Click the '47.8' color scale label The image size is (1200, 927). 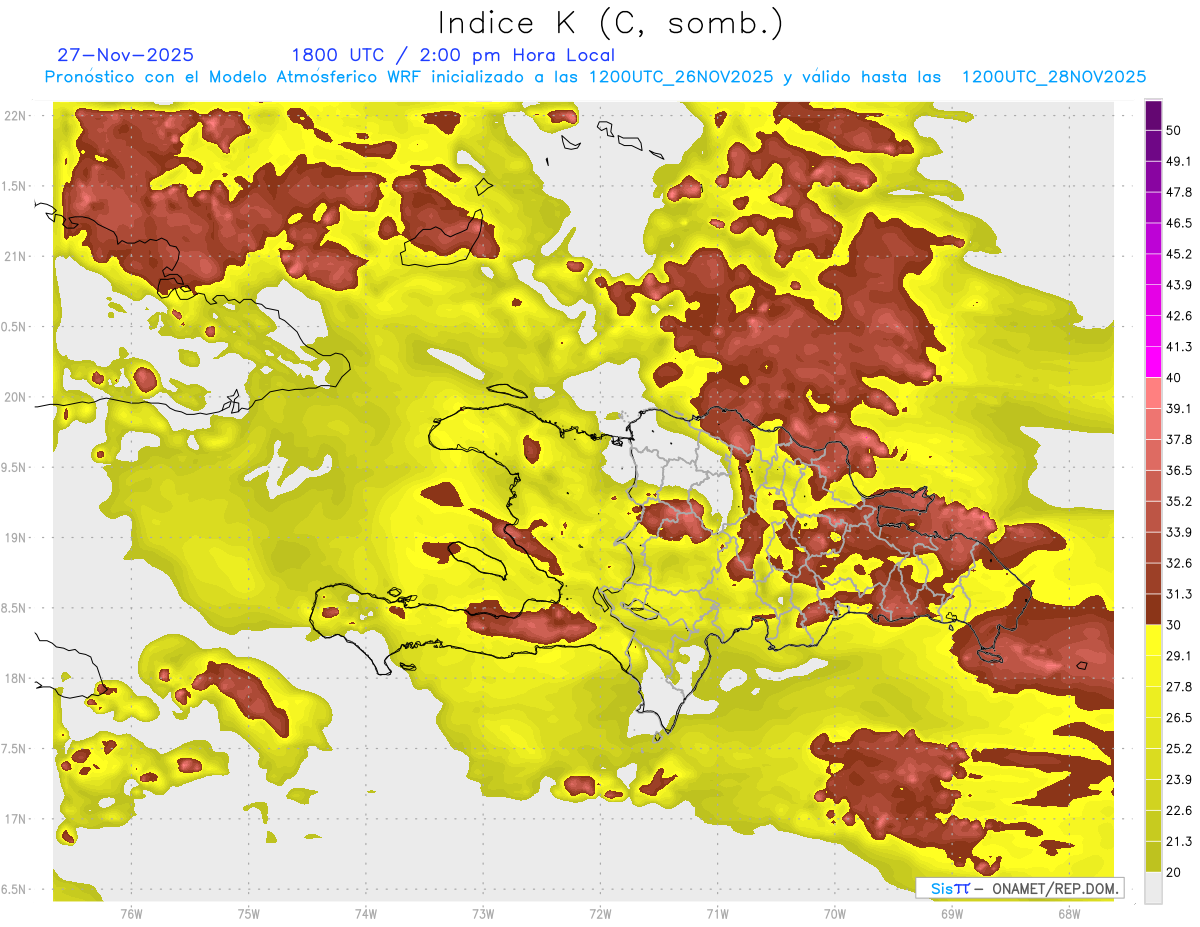click(x=1179, y=192)
